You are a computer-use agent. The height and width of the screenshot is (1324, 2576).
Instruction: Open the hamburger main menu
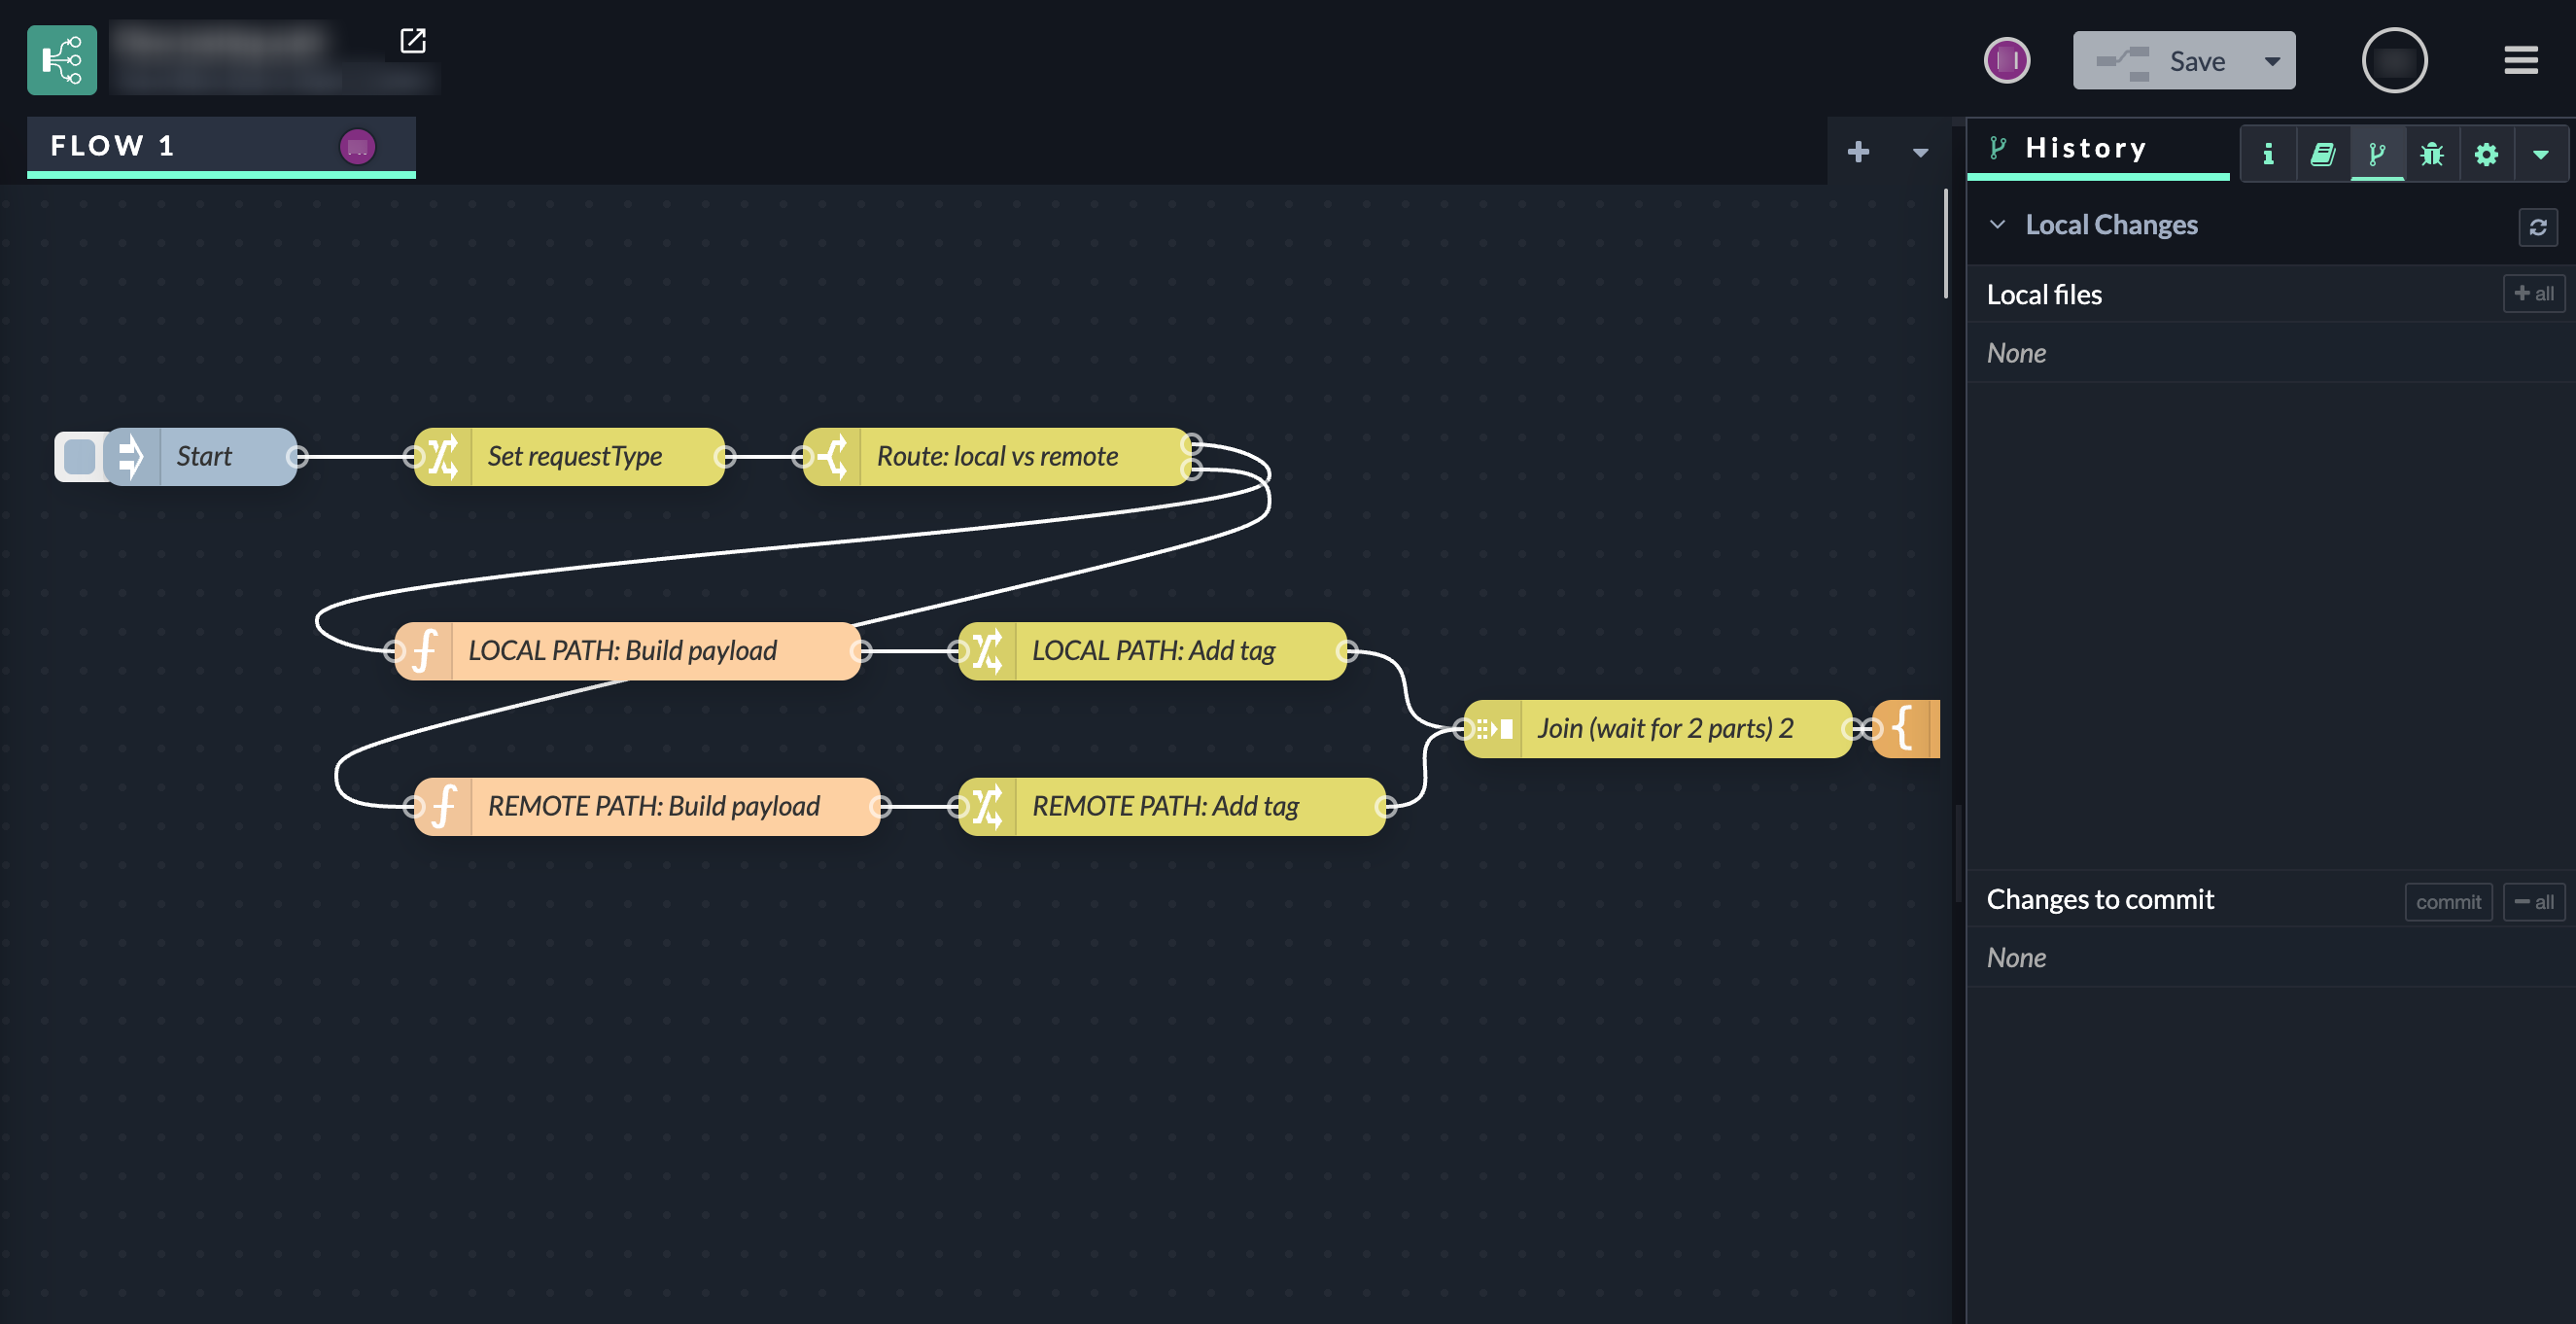point(2520,60)
